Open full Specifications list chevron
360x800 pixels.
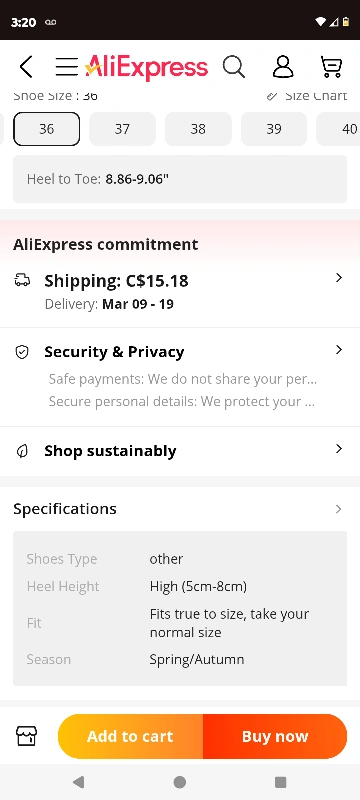click(x=339, y=509)
